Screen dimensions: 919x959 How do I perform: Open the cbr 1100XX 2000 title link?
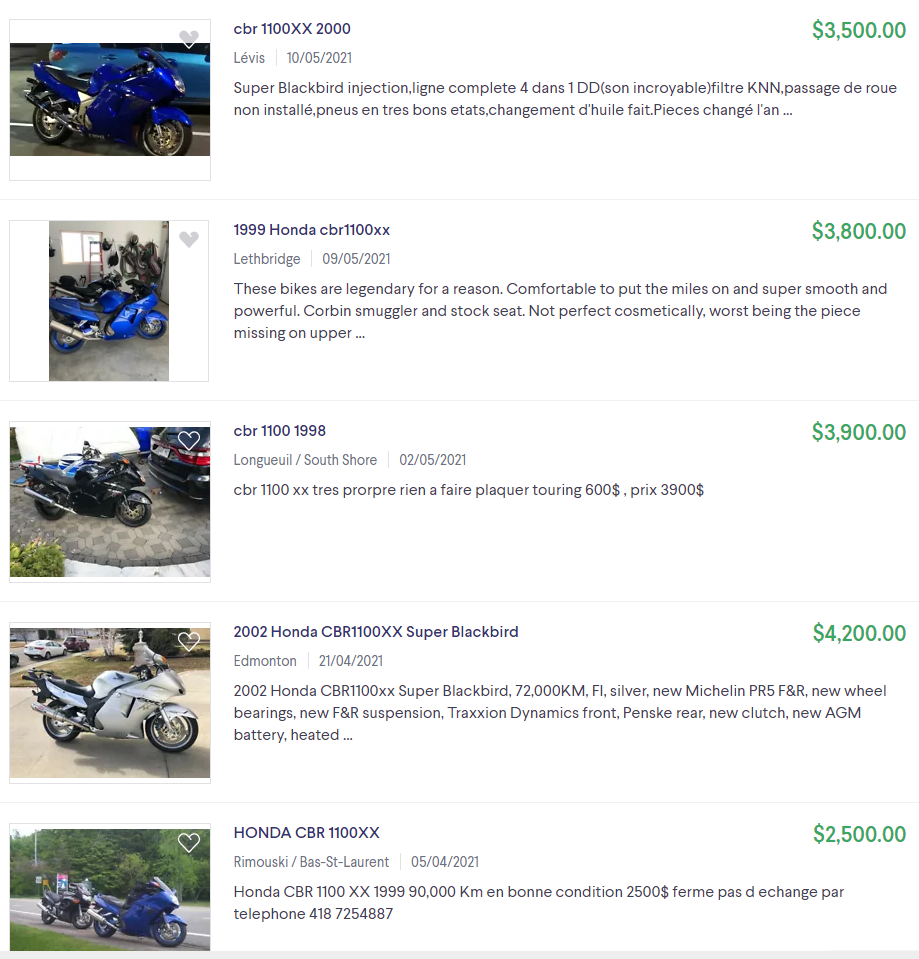click(x=292, y=29)
